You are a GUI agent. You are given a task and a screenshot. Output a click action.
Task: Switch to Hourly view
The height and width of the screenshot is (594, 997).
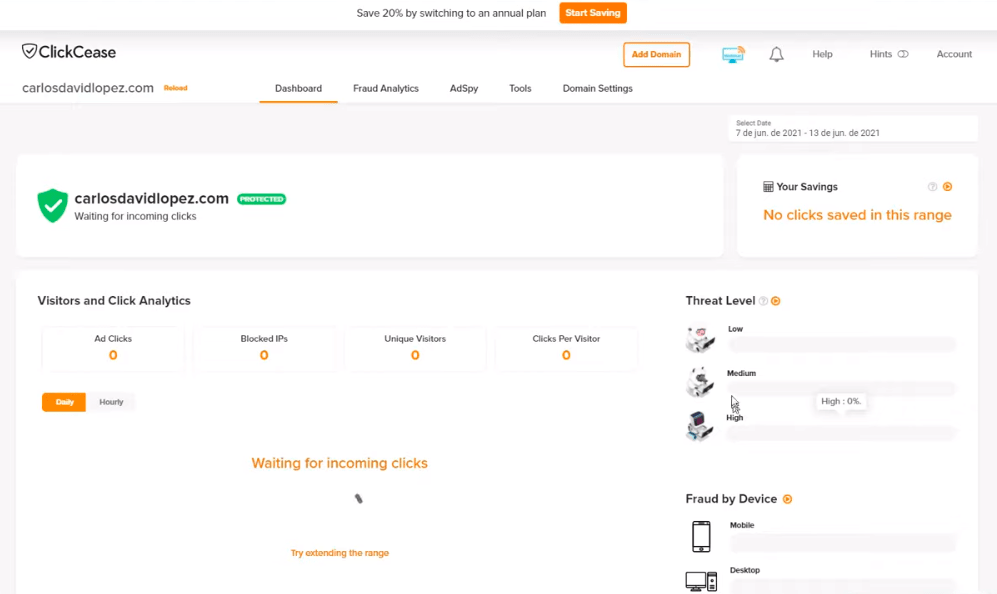point(111,402)
